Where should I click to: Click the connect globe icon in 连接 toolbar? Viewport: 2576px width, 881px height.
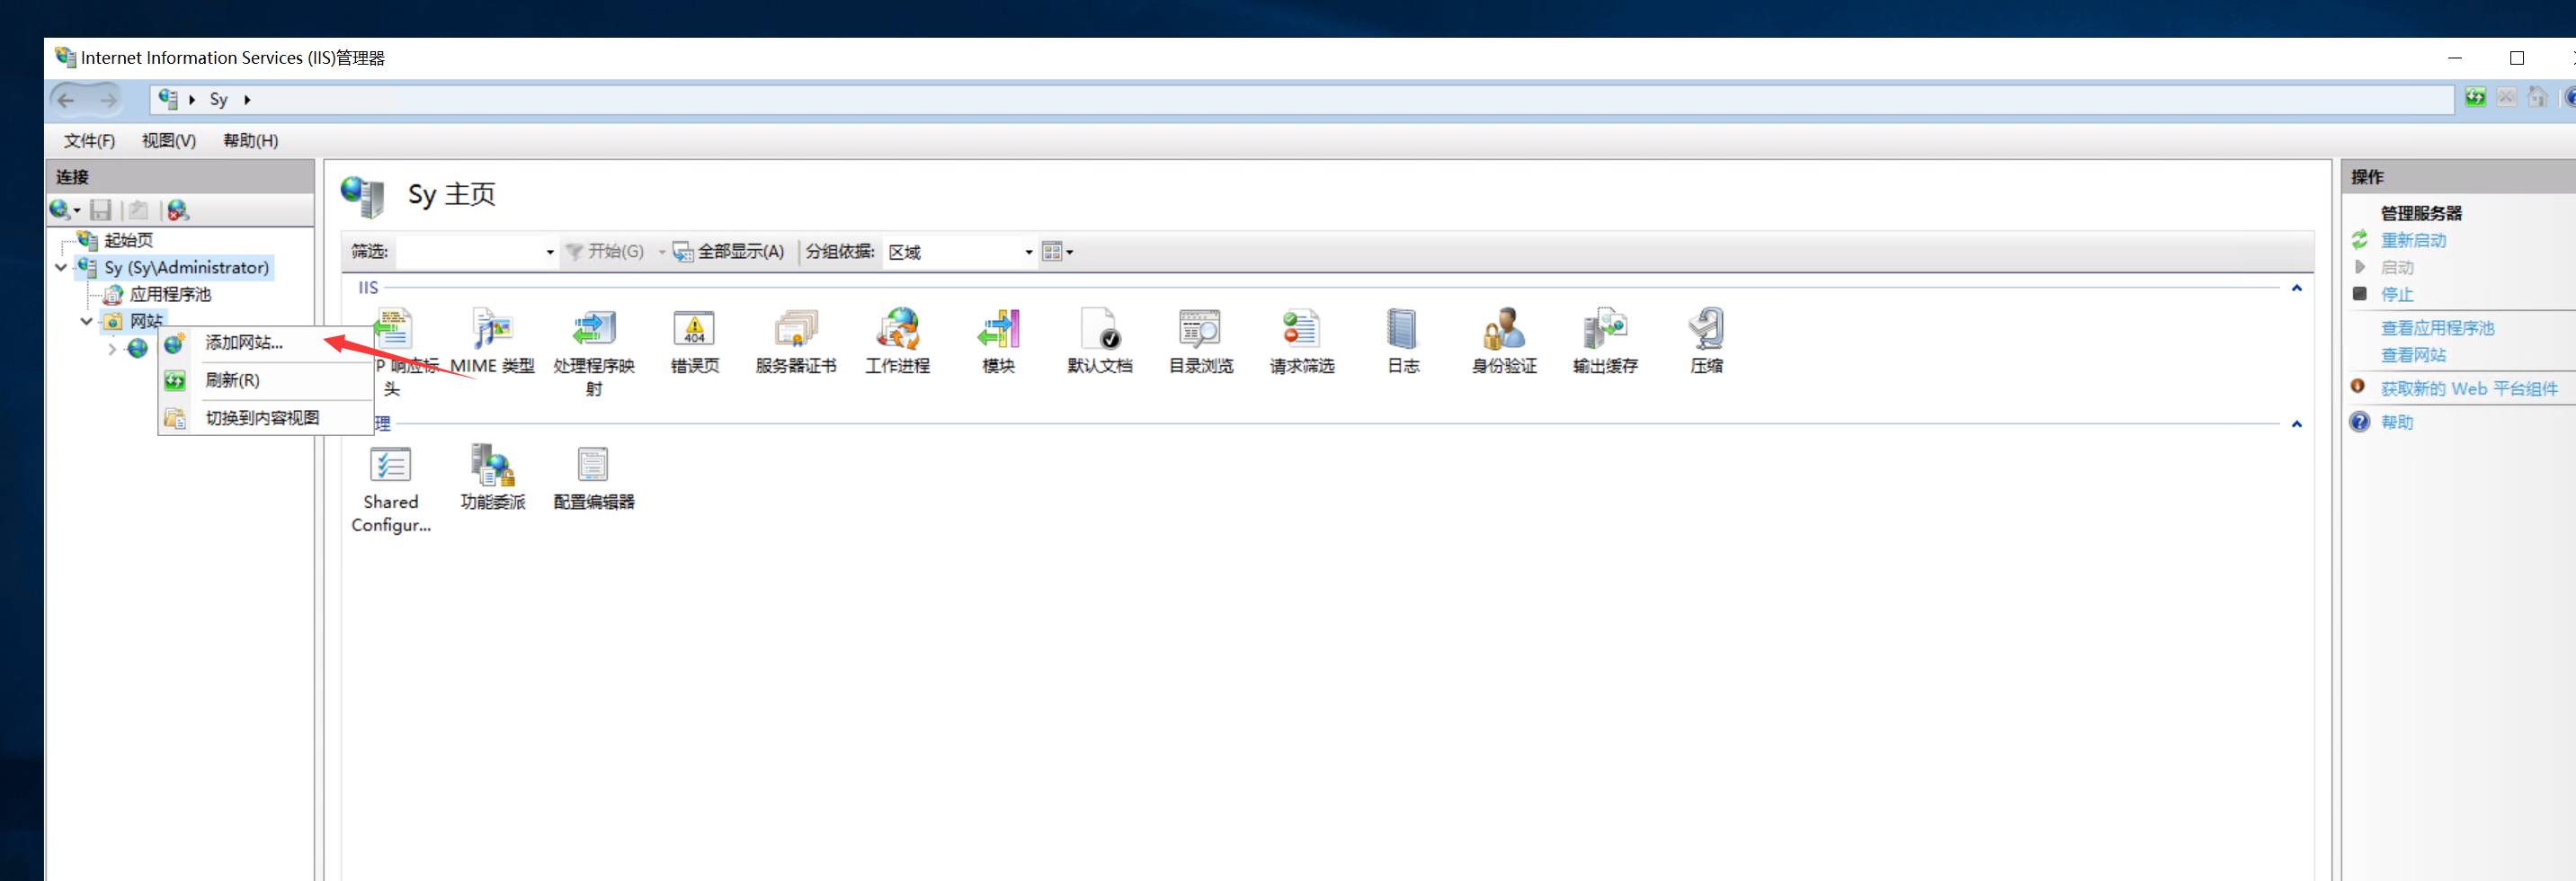click(x=60, y=210)
